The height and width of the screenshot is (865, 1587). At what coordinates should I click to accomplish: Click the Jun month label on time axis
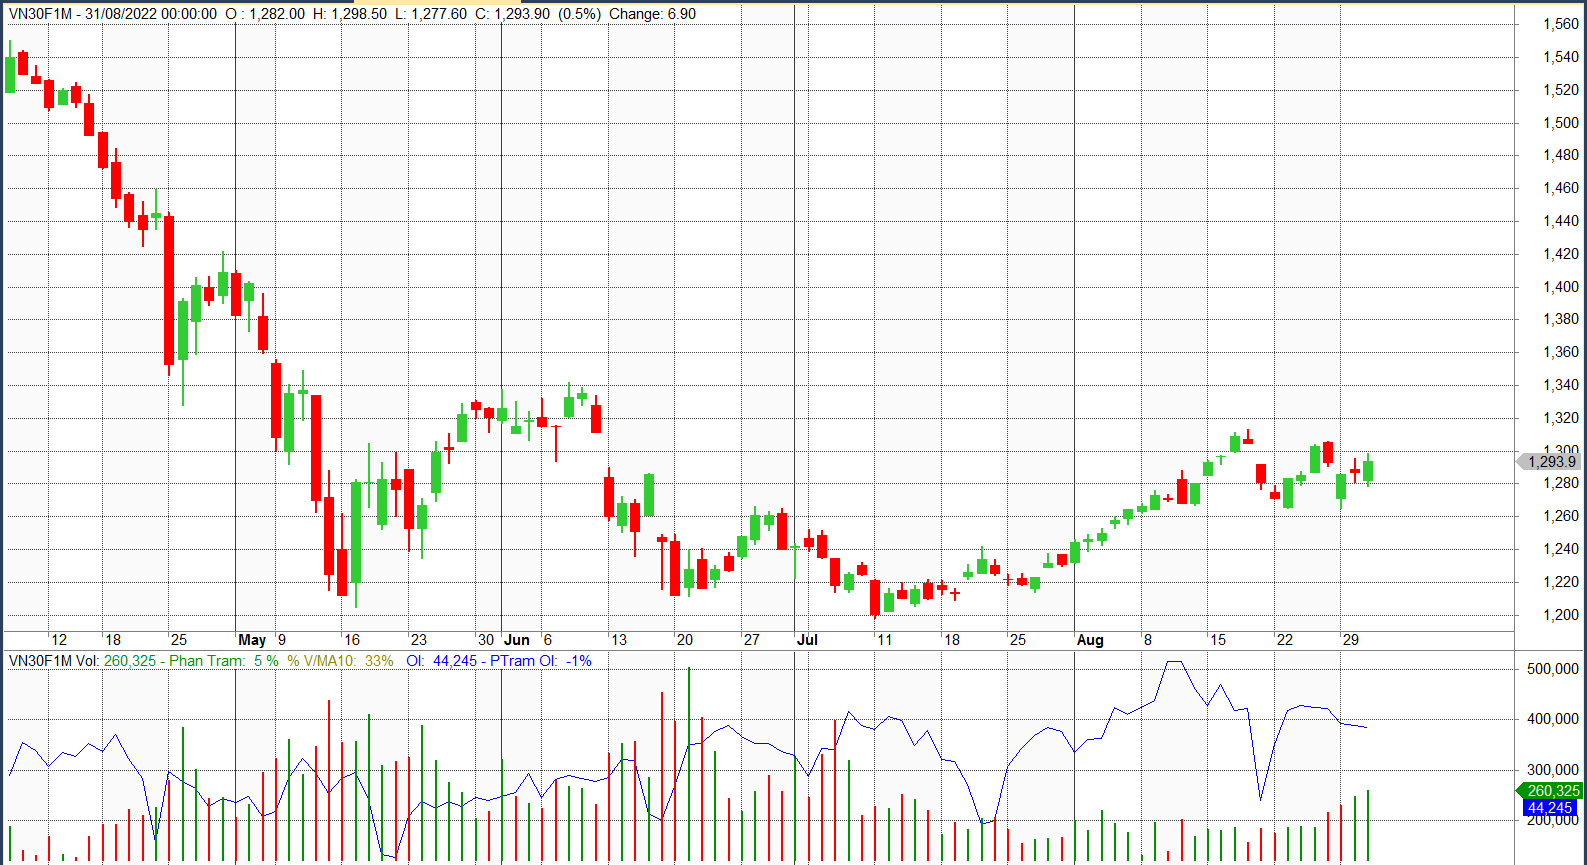click(x=517, y=640)
